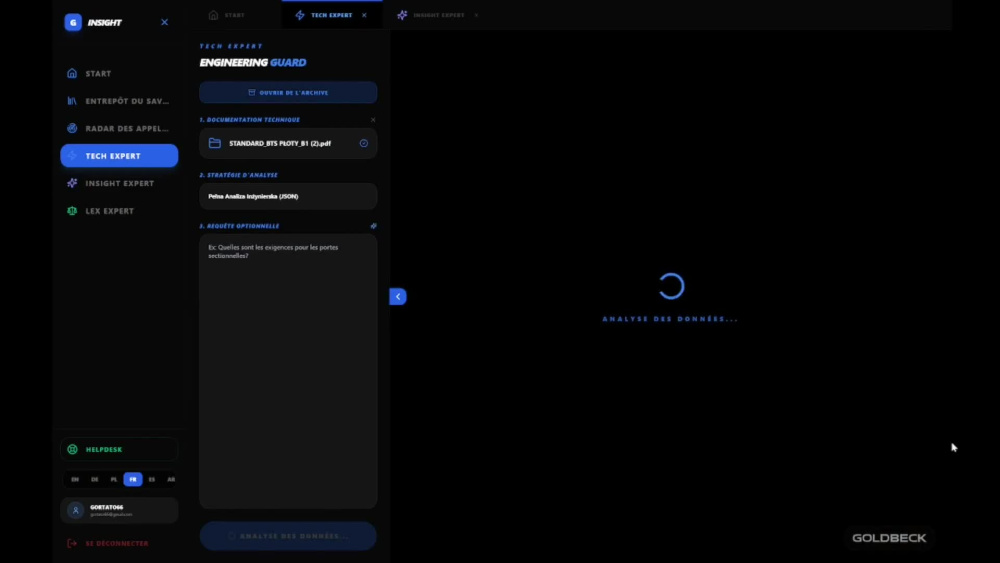Click Ouvrir de l'archive button
Image resolution: width=1000 pixels, height=563 pixels.
[x=288, y=92]
